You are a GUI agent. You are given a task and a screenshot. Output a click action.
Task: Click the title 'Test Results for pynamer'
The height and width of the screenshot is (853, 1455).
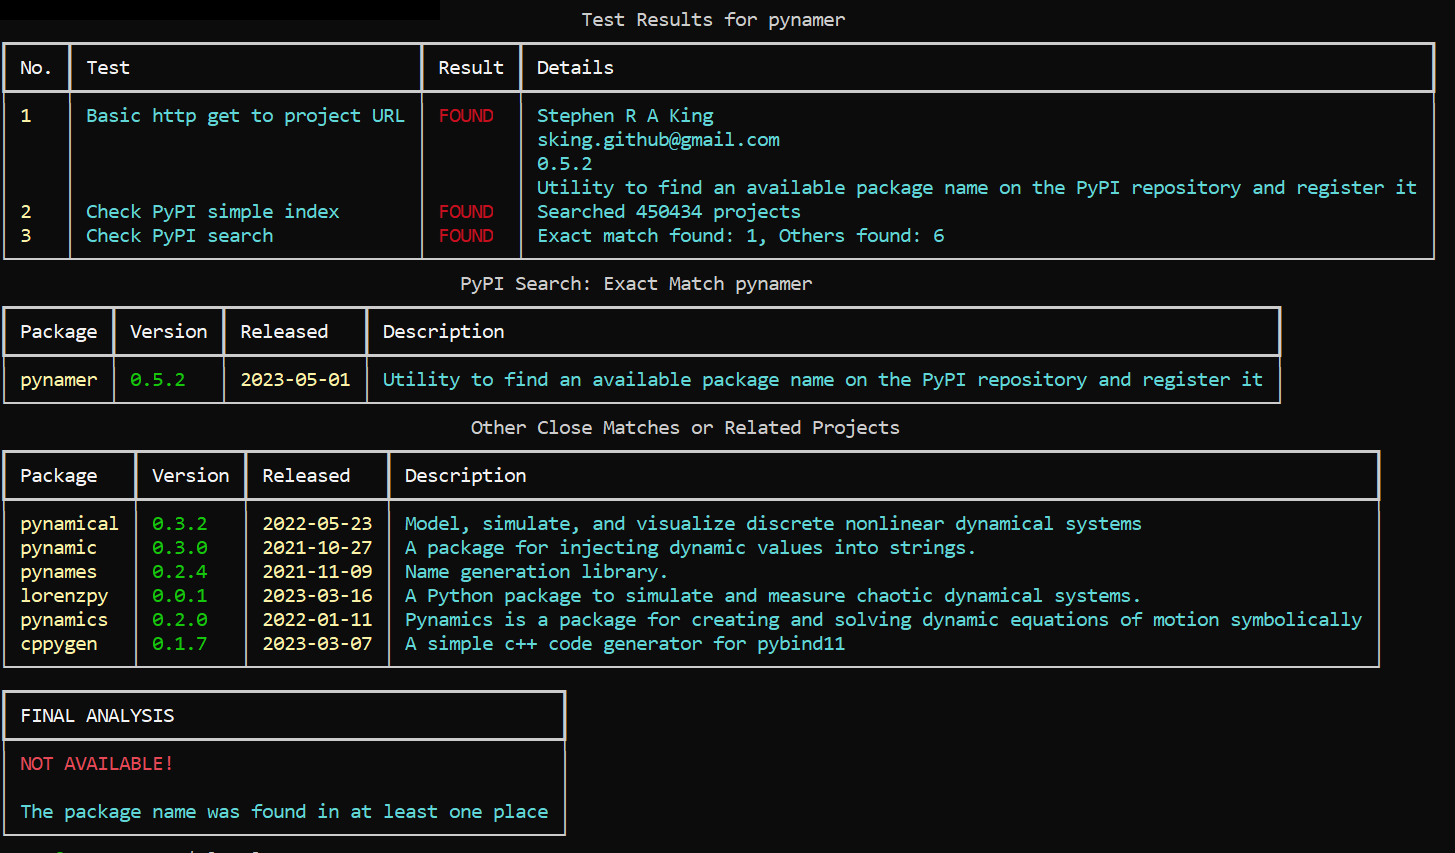[x=713, y=20]
